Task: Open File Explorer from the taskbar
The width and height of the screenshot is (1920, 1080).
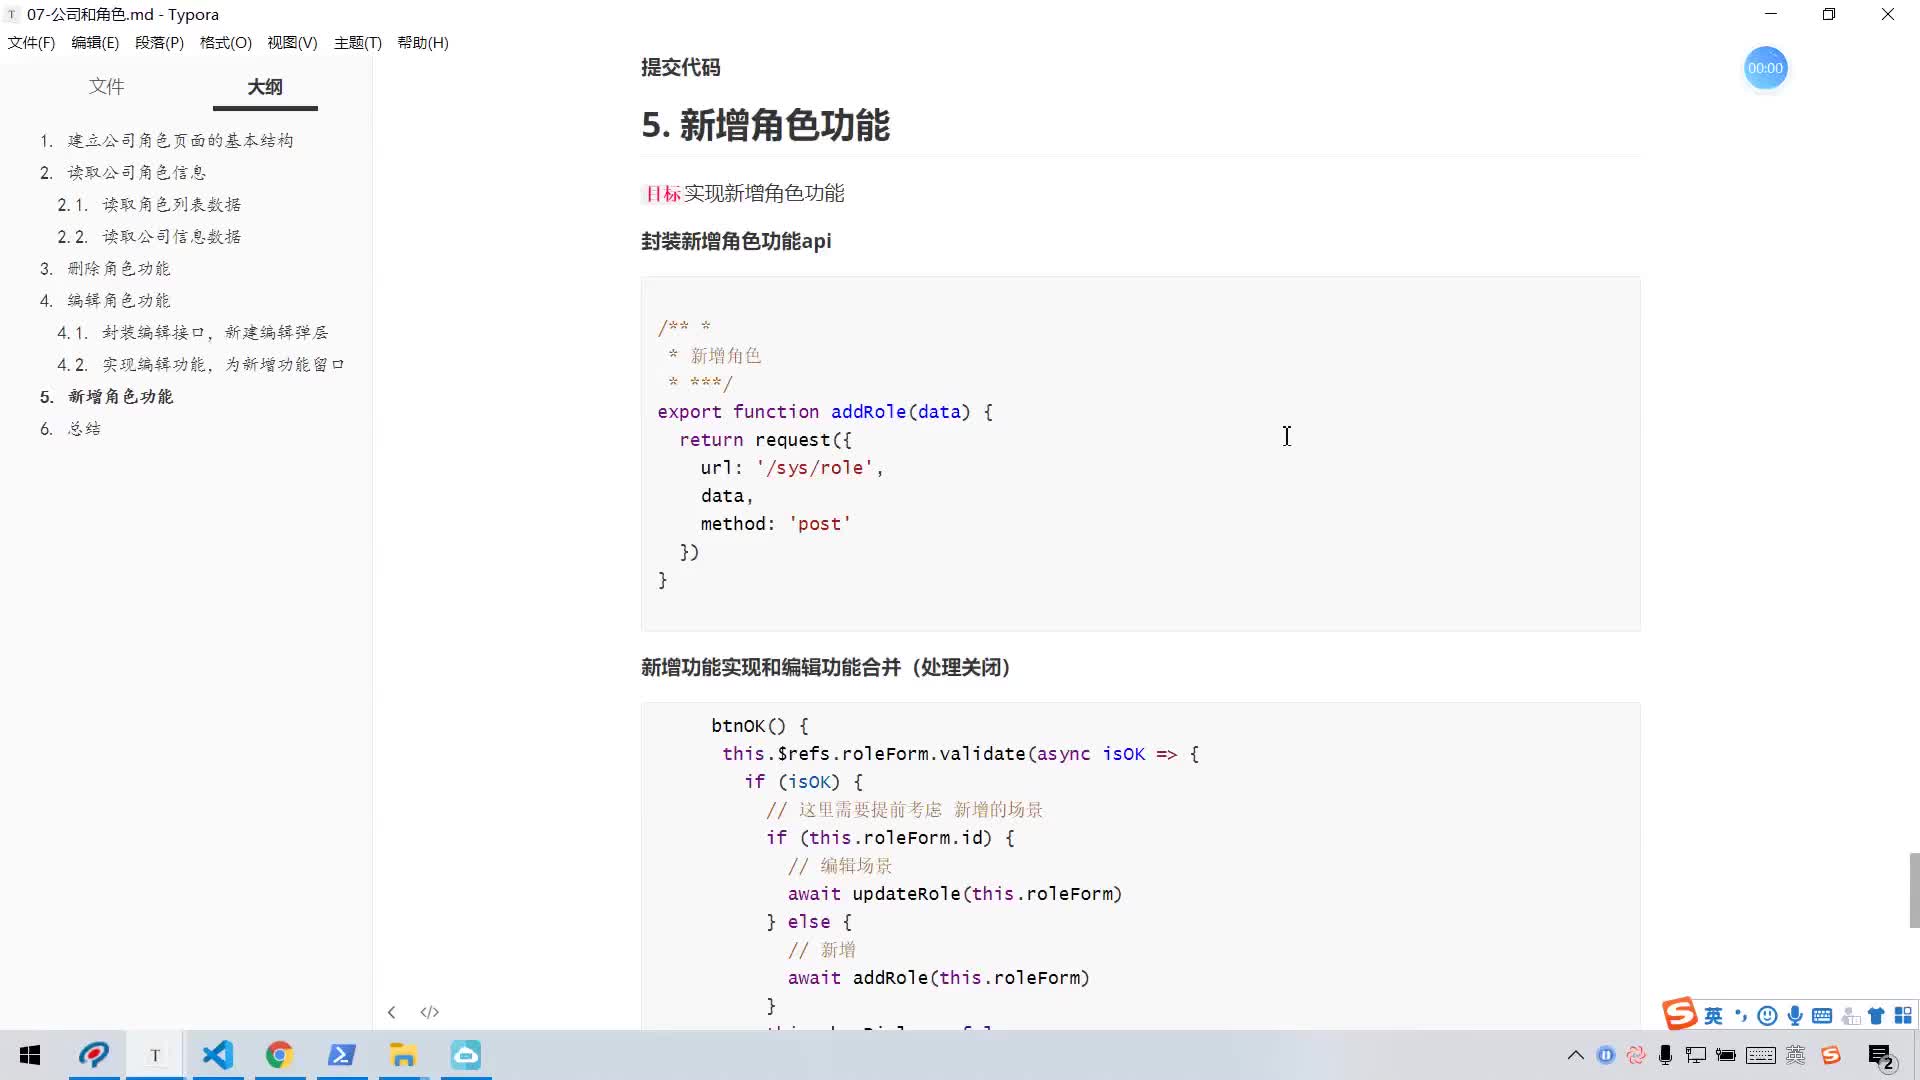Action: pos(403,1055)
